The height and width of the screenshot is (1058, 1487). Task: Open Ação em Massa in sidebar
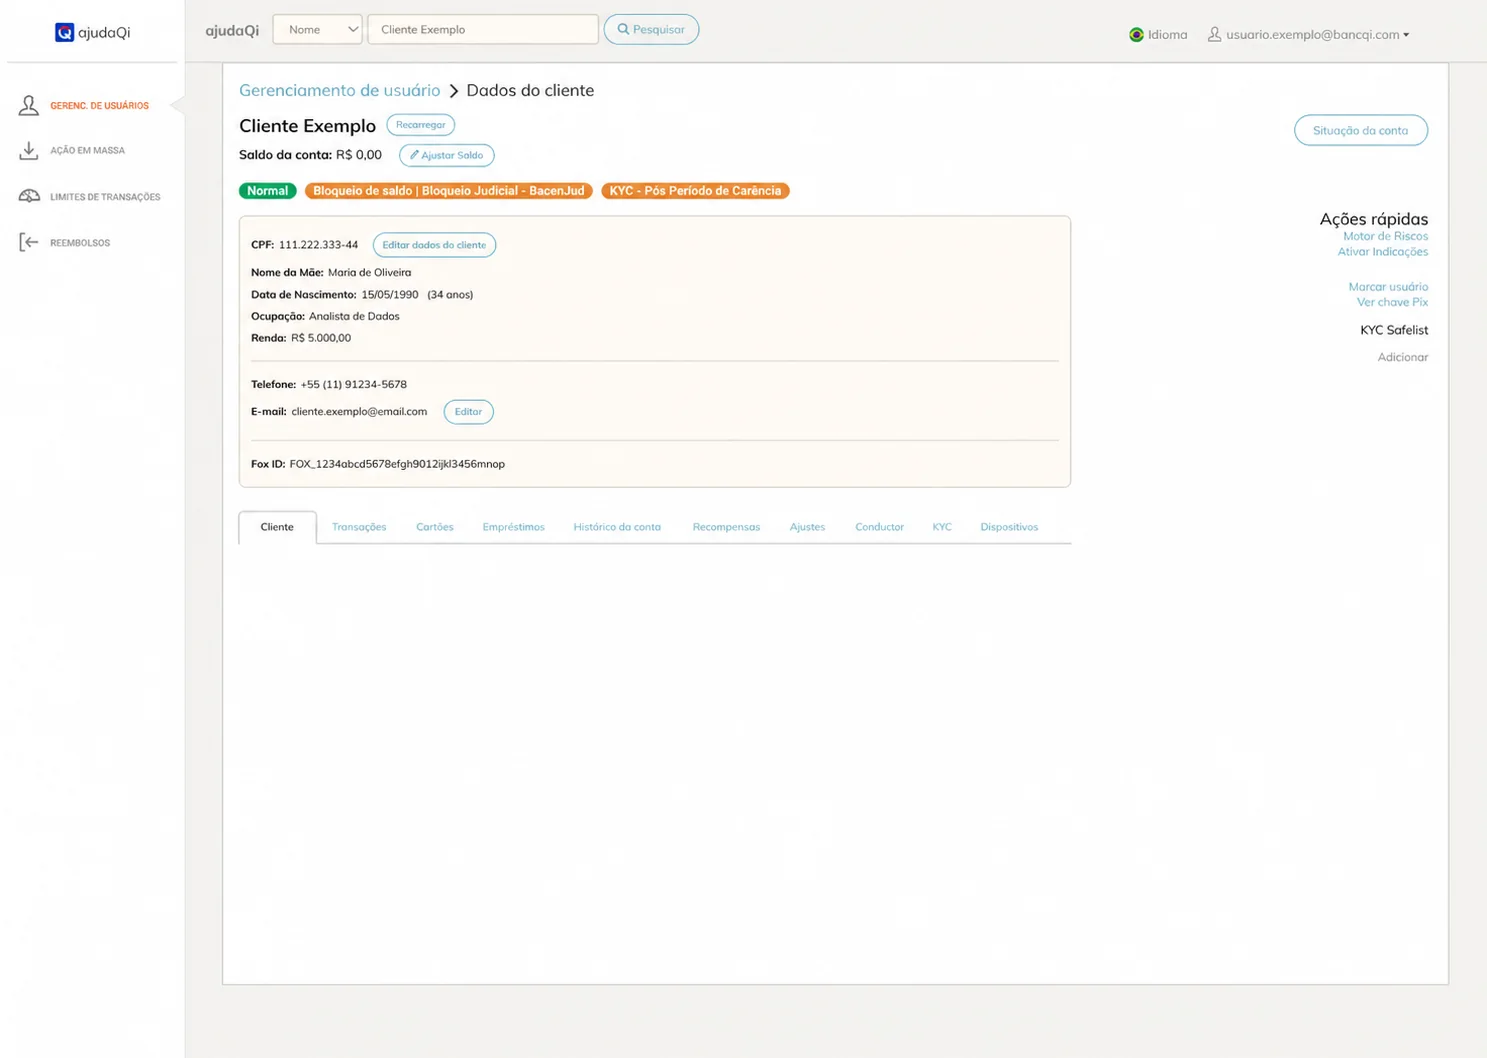click(88, 150)
